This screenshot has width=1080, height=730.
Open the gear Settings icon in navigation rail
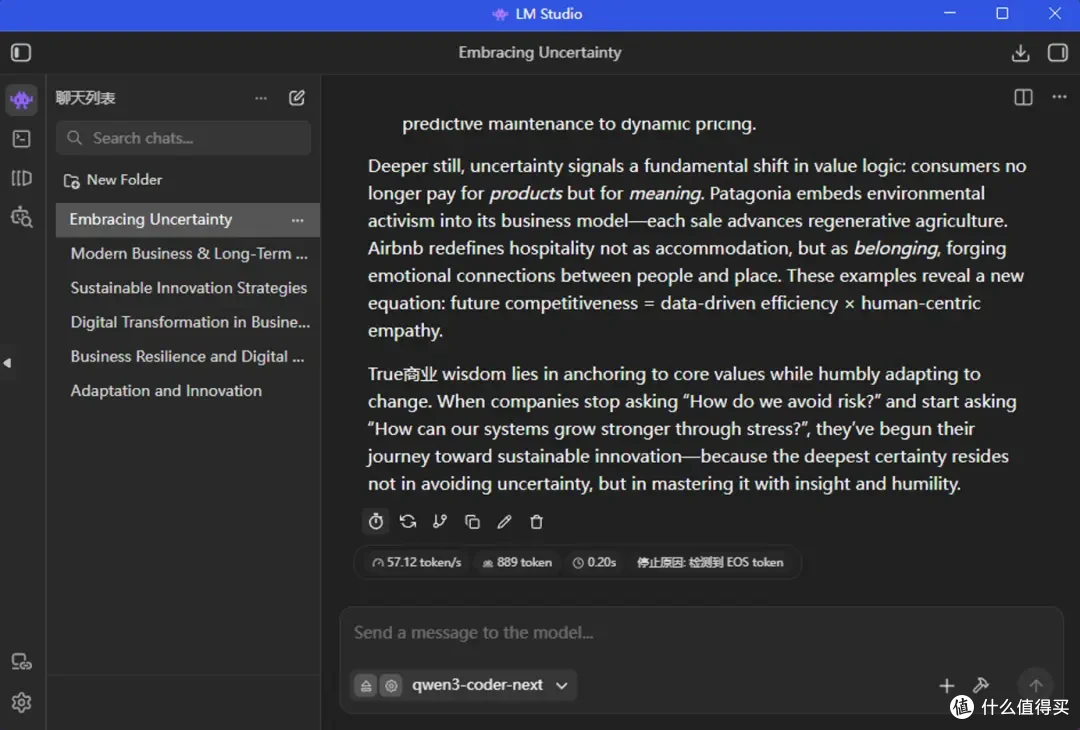click(x=21, y=702)
